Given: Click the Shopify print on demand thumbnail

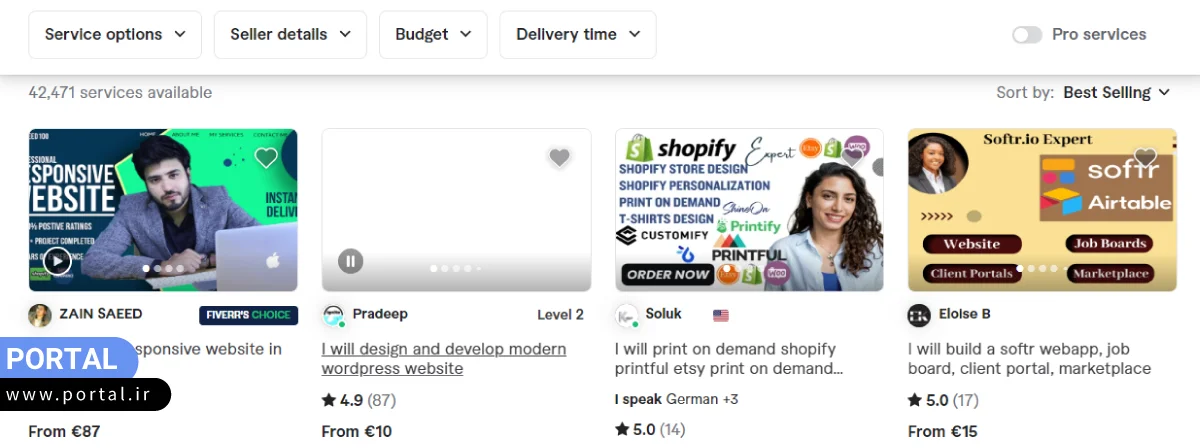Looking at the screenshot, I should 748,210.
